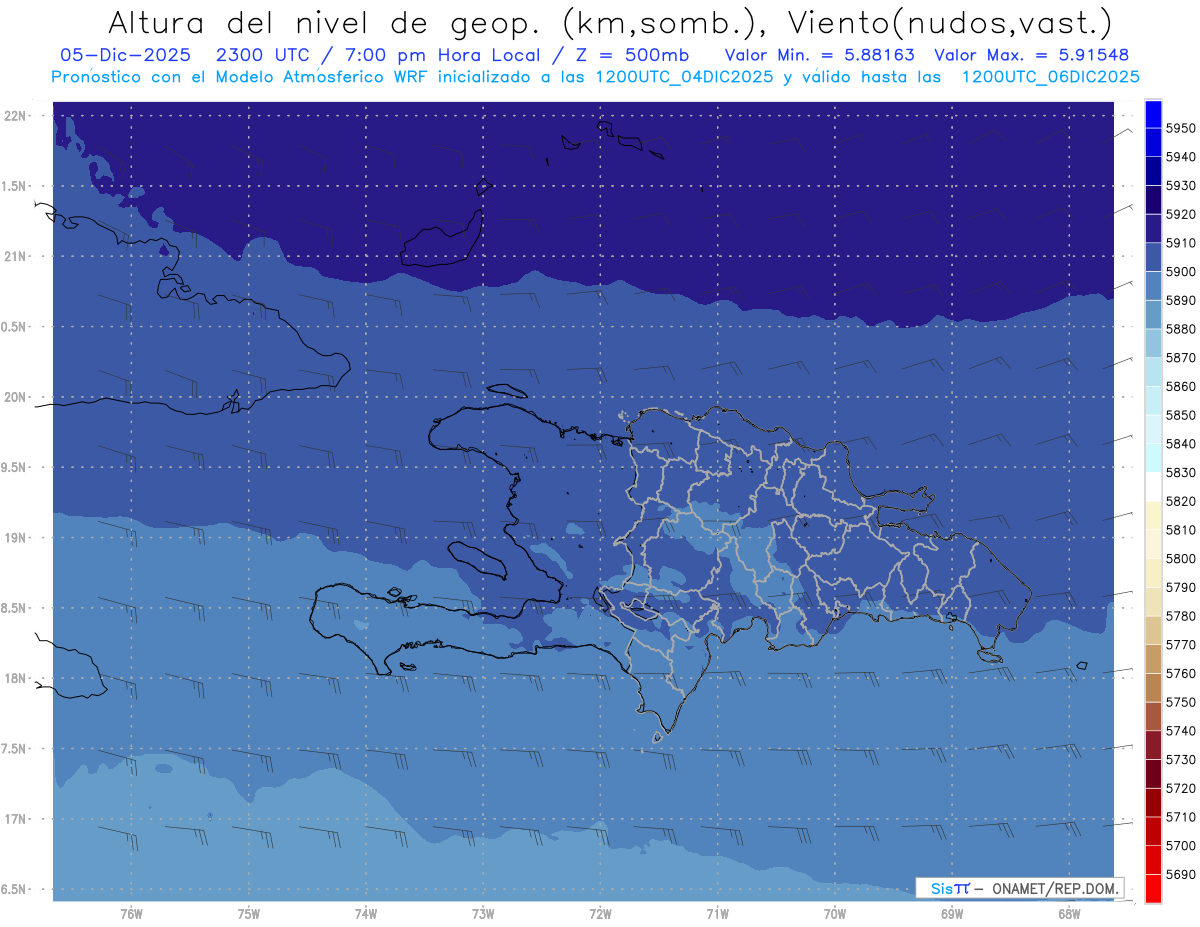Click the '5900' colorbar label

coord(1180,271)
